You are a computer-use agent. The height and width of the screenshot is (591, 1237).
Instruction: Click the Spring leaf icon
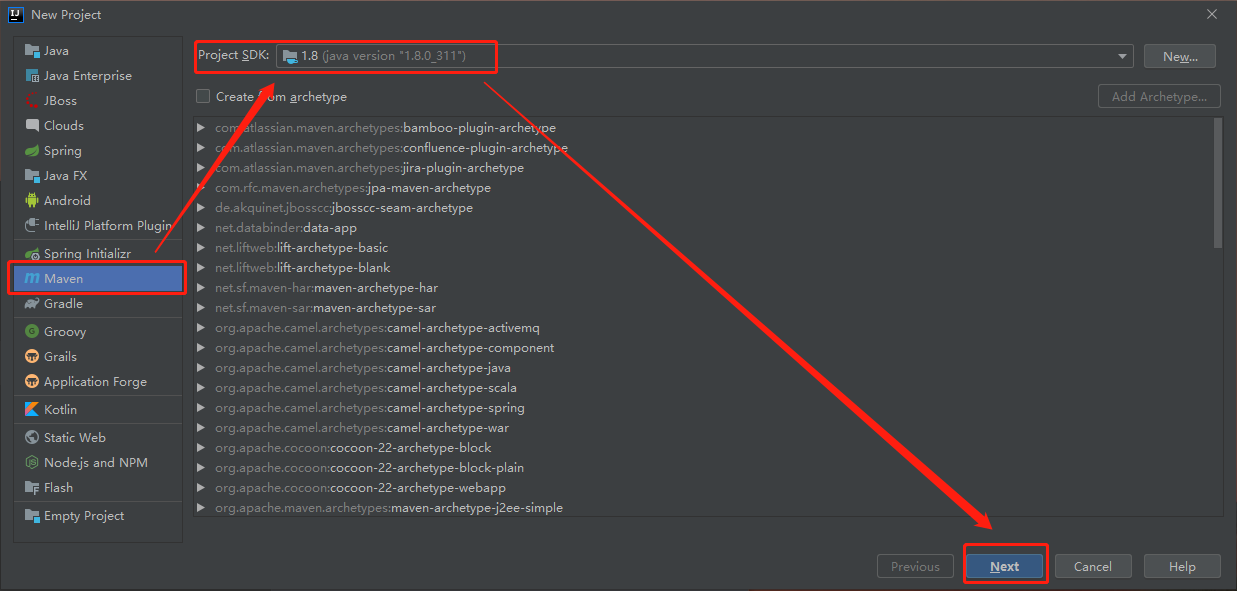pyautogui.click(x=32, y=150)
